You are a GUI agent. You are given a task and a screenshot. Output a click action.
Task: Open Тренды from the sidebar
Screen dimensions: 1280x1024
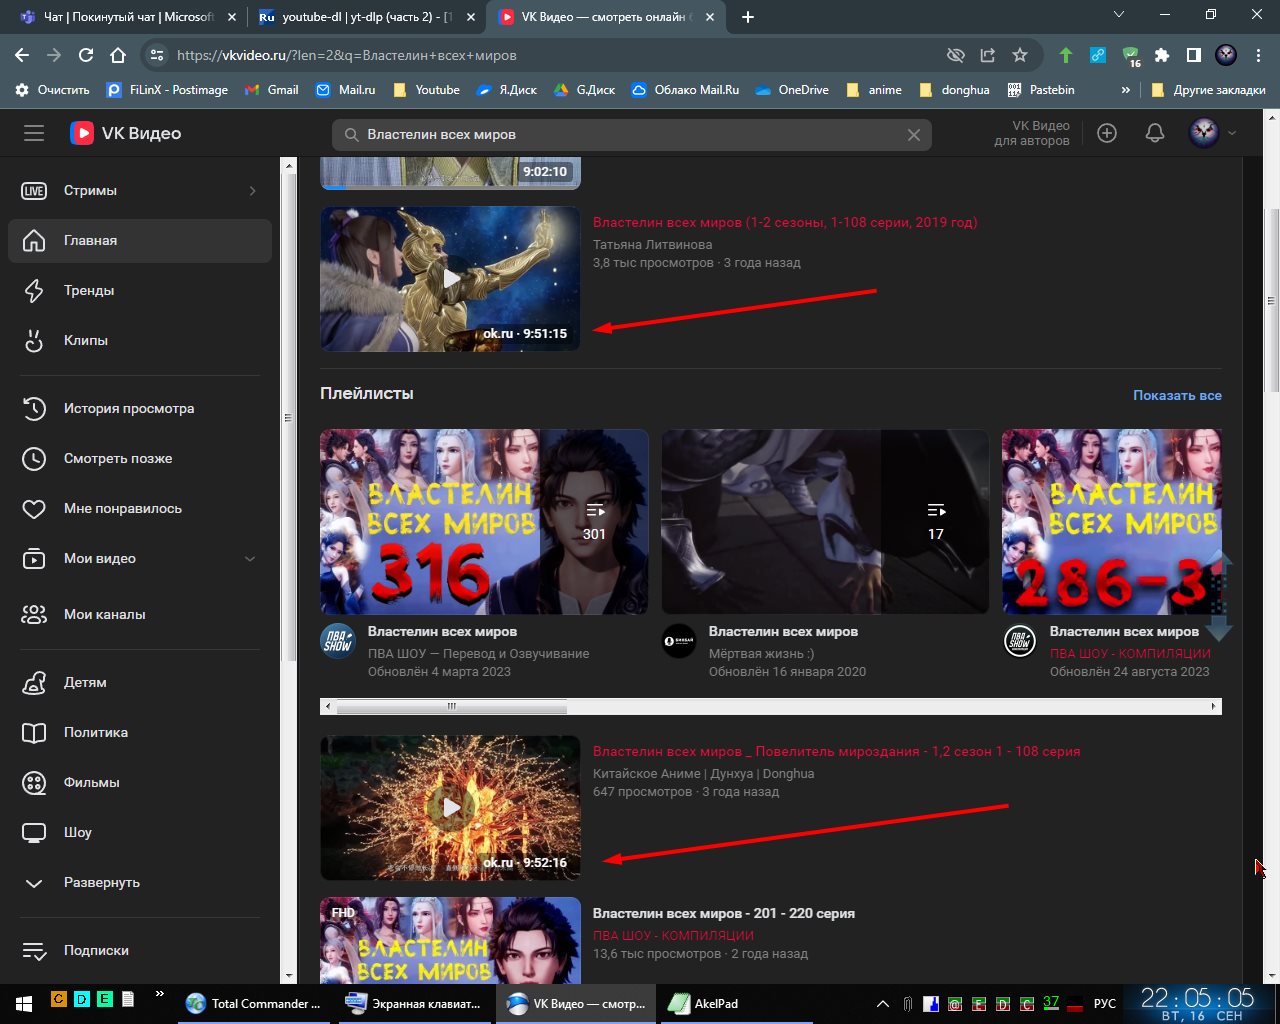click(x=89, y=290)
